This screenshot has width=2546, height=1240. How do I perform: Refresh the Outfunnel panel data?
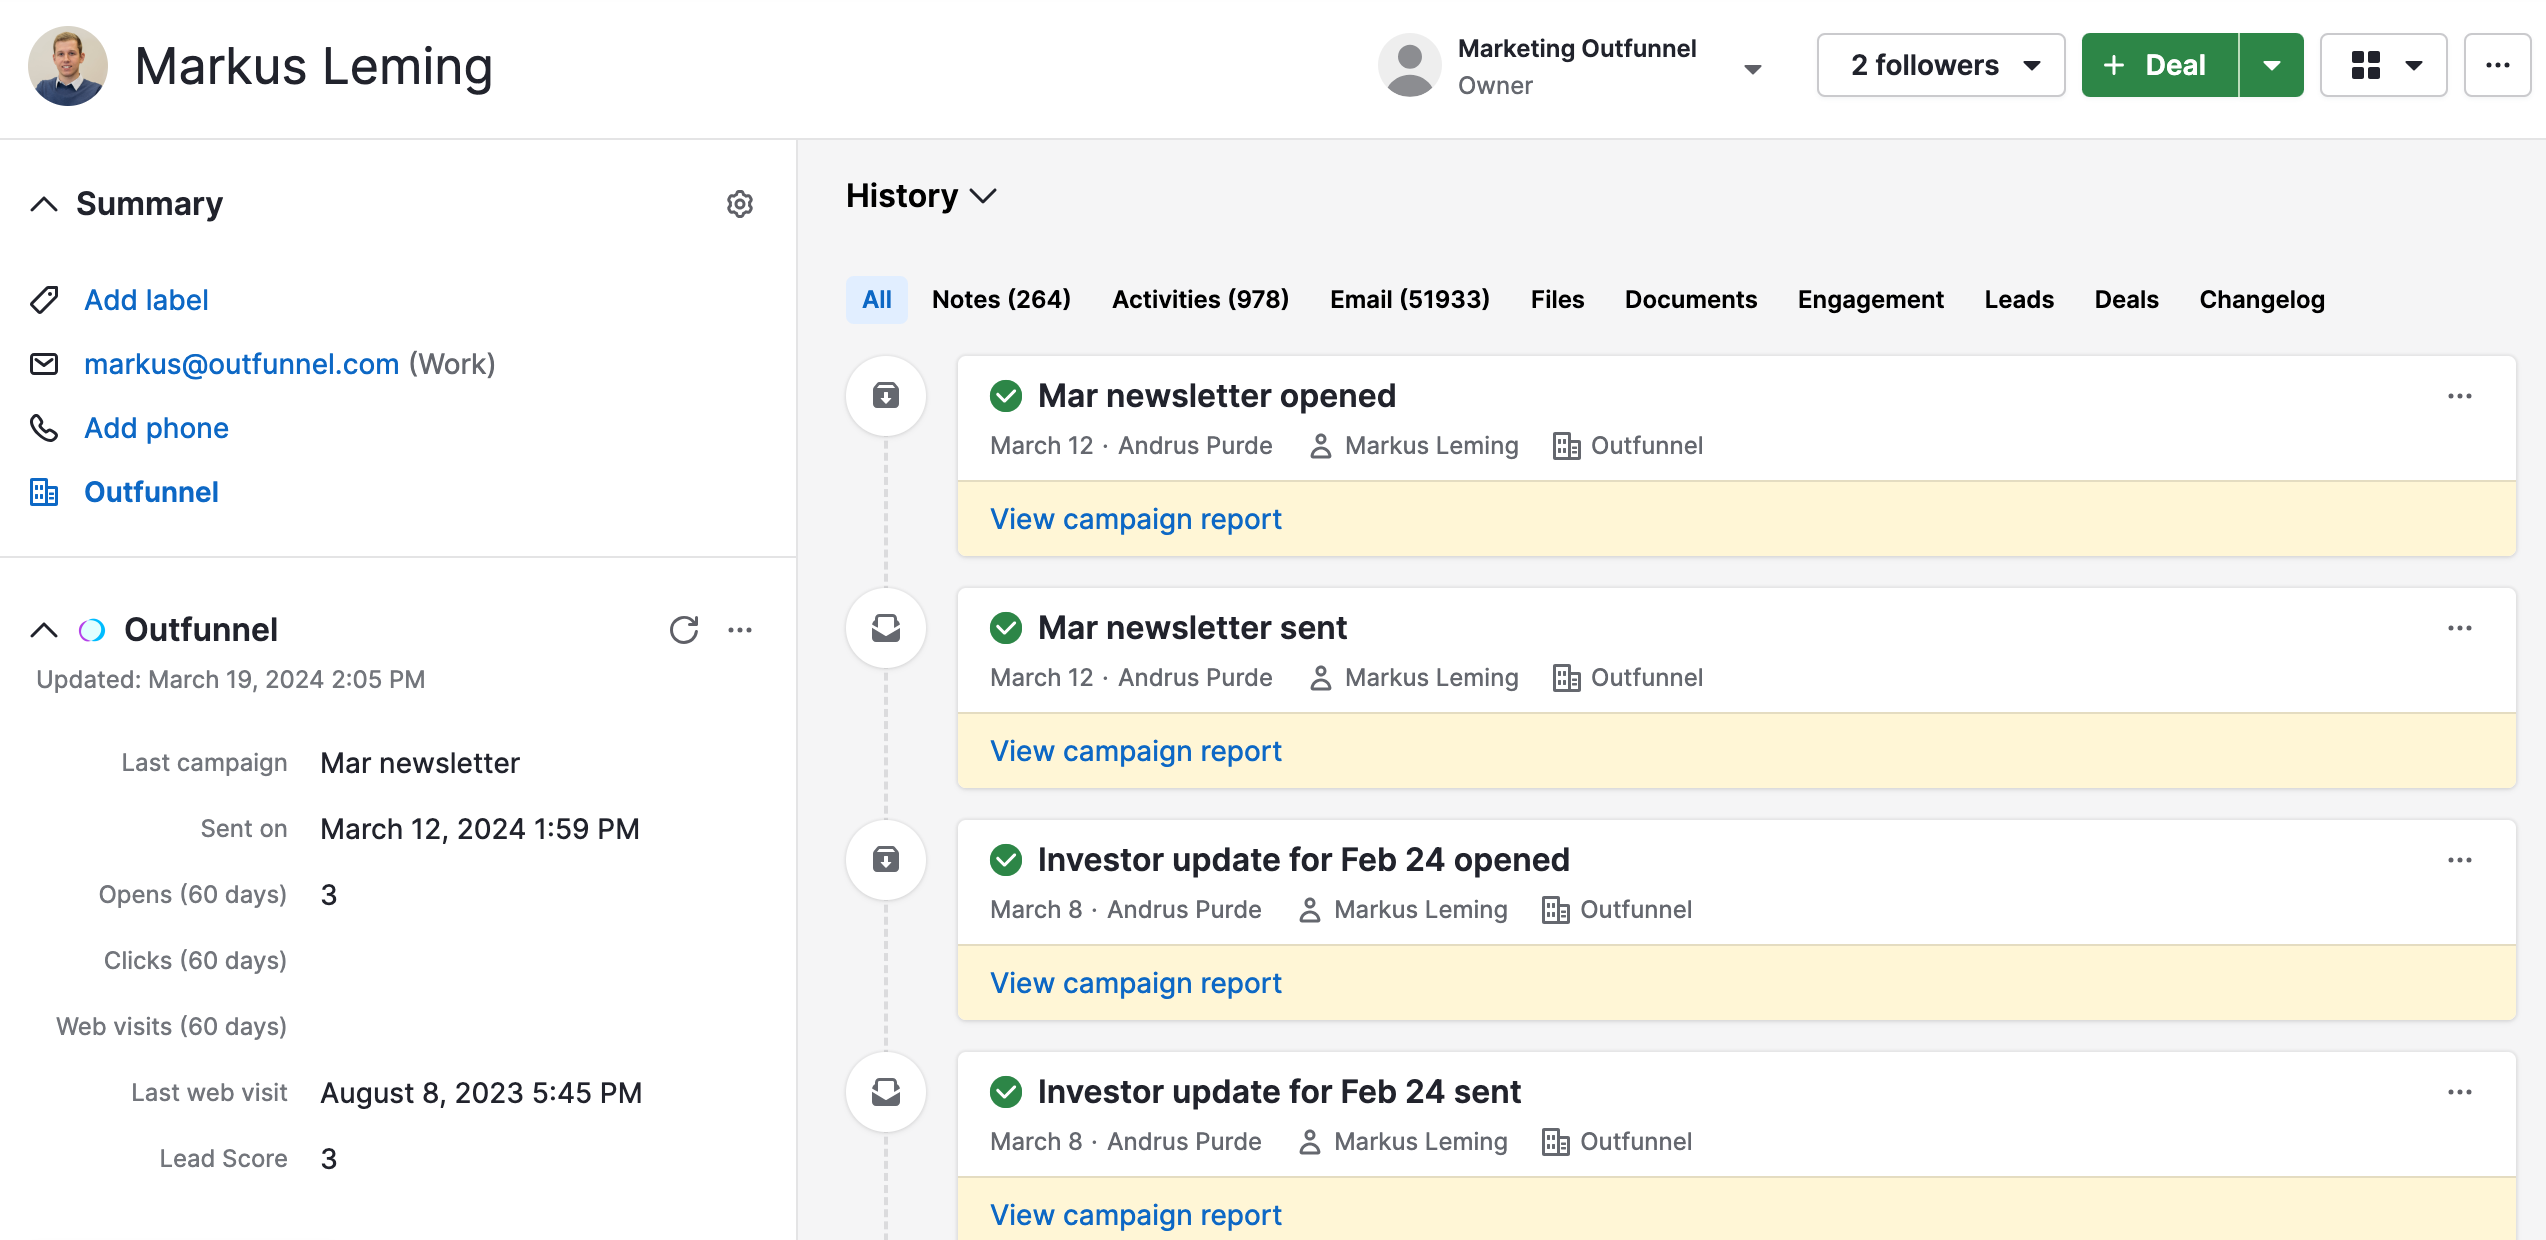click(683, 630)
